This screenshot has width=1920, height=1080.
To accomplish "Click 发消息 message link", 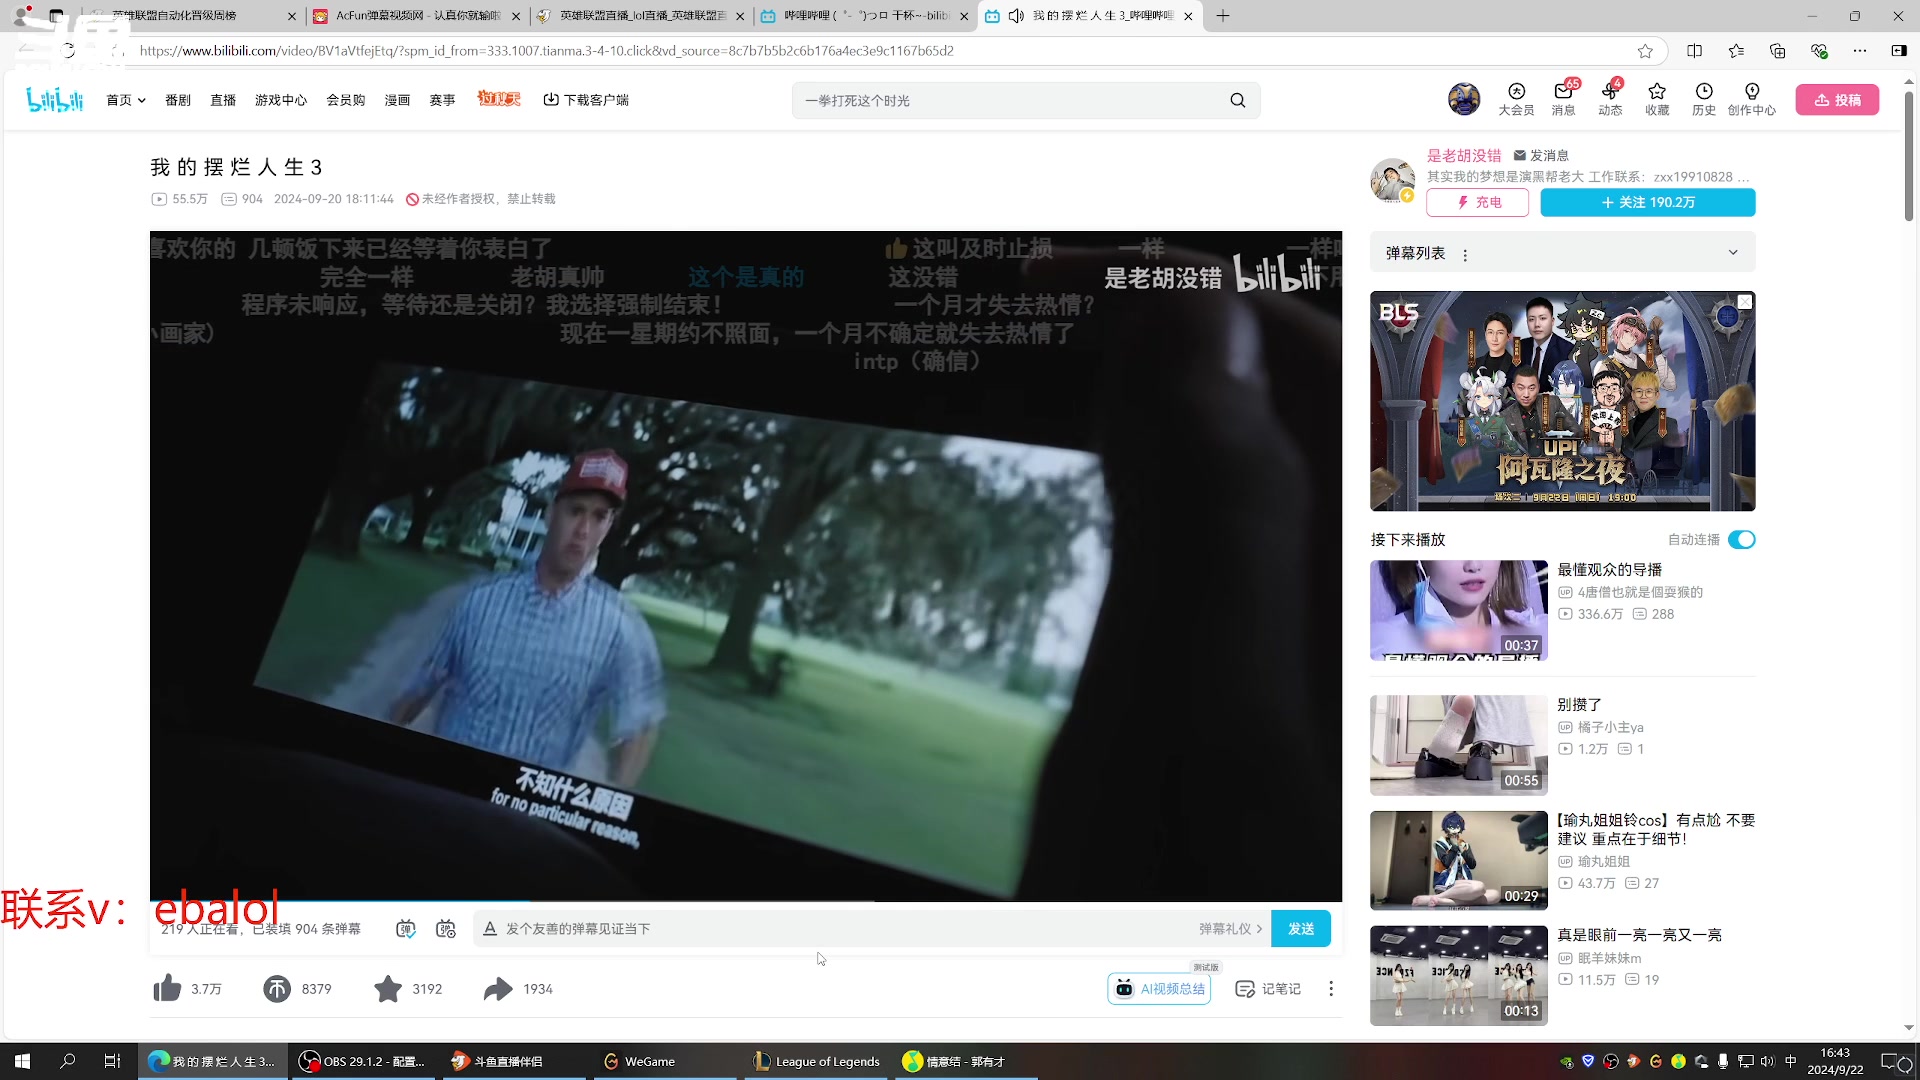I will 1541,156.
